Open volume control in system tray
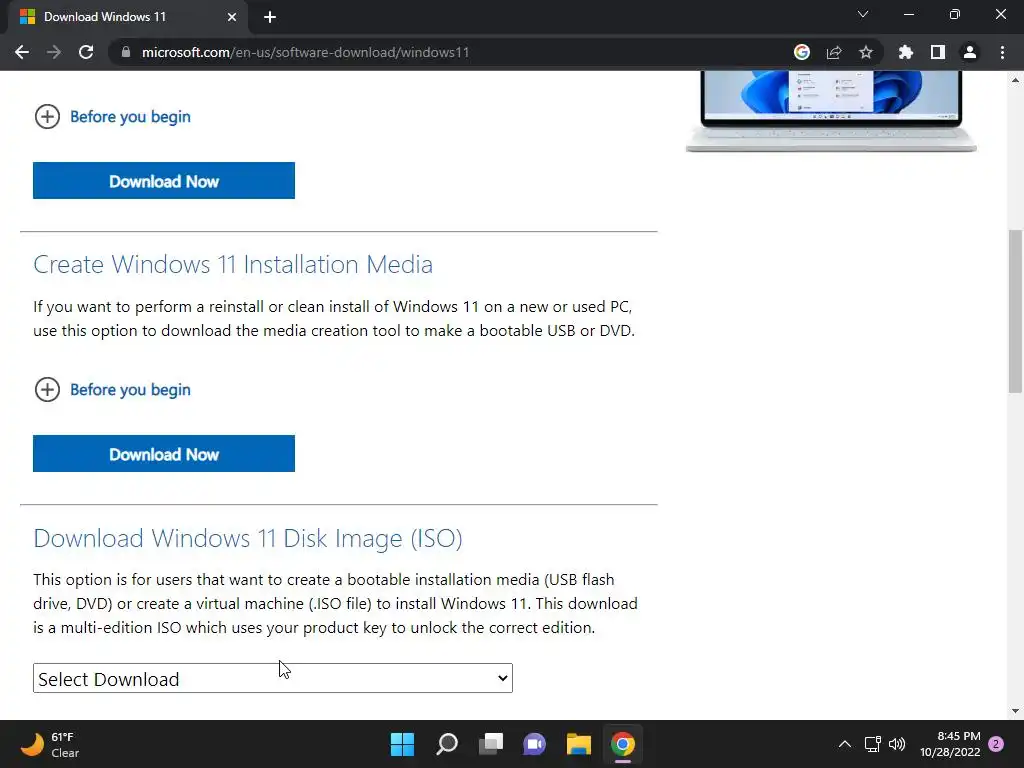This screenshot has width=1024, height=768. click(897, 744)
